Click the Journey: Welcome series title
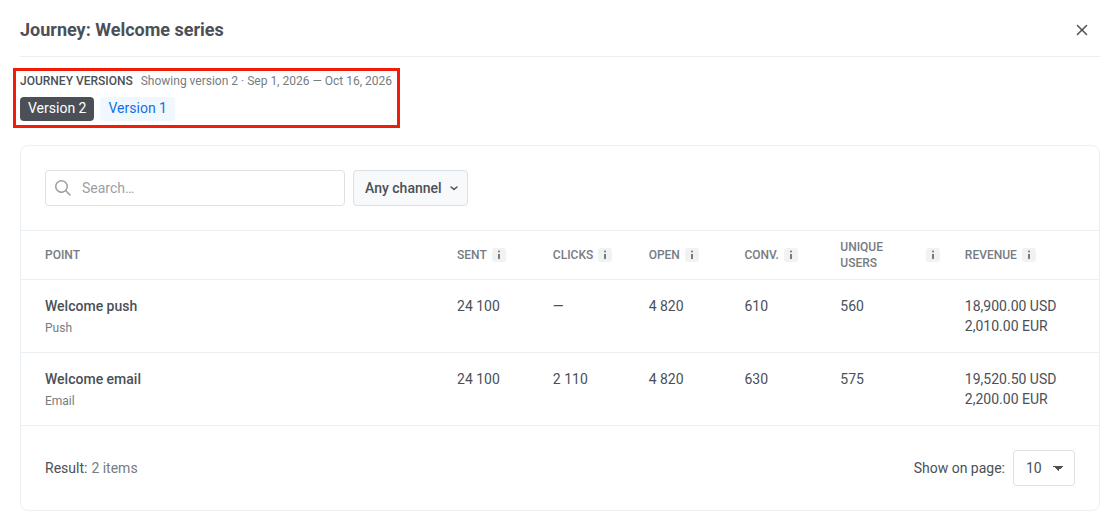 122,30
